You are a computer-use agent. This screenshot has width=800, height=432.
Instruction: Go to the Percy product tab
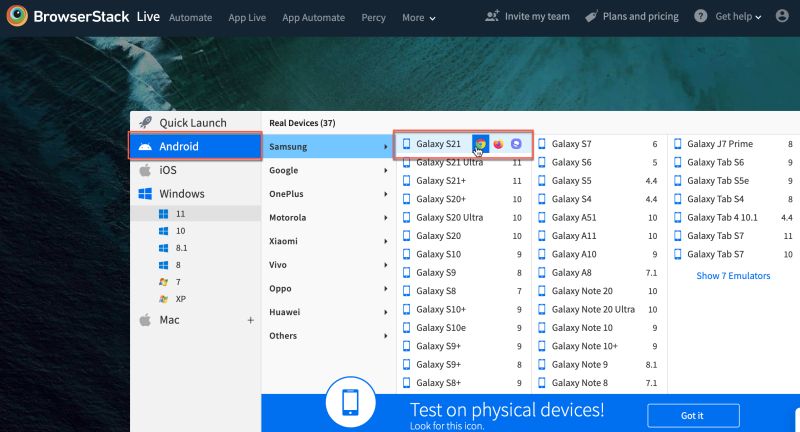(373, 18)
